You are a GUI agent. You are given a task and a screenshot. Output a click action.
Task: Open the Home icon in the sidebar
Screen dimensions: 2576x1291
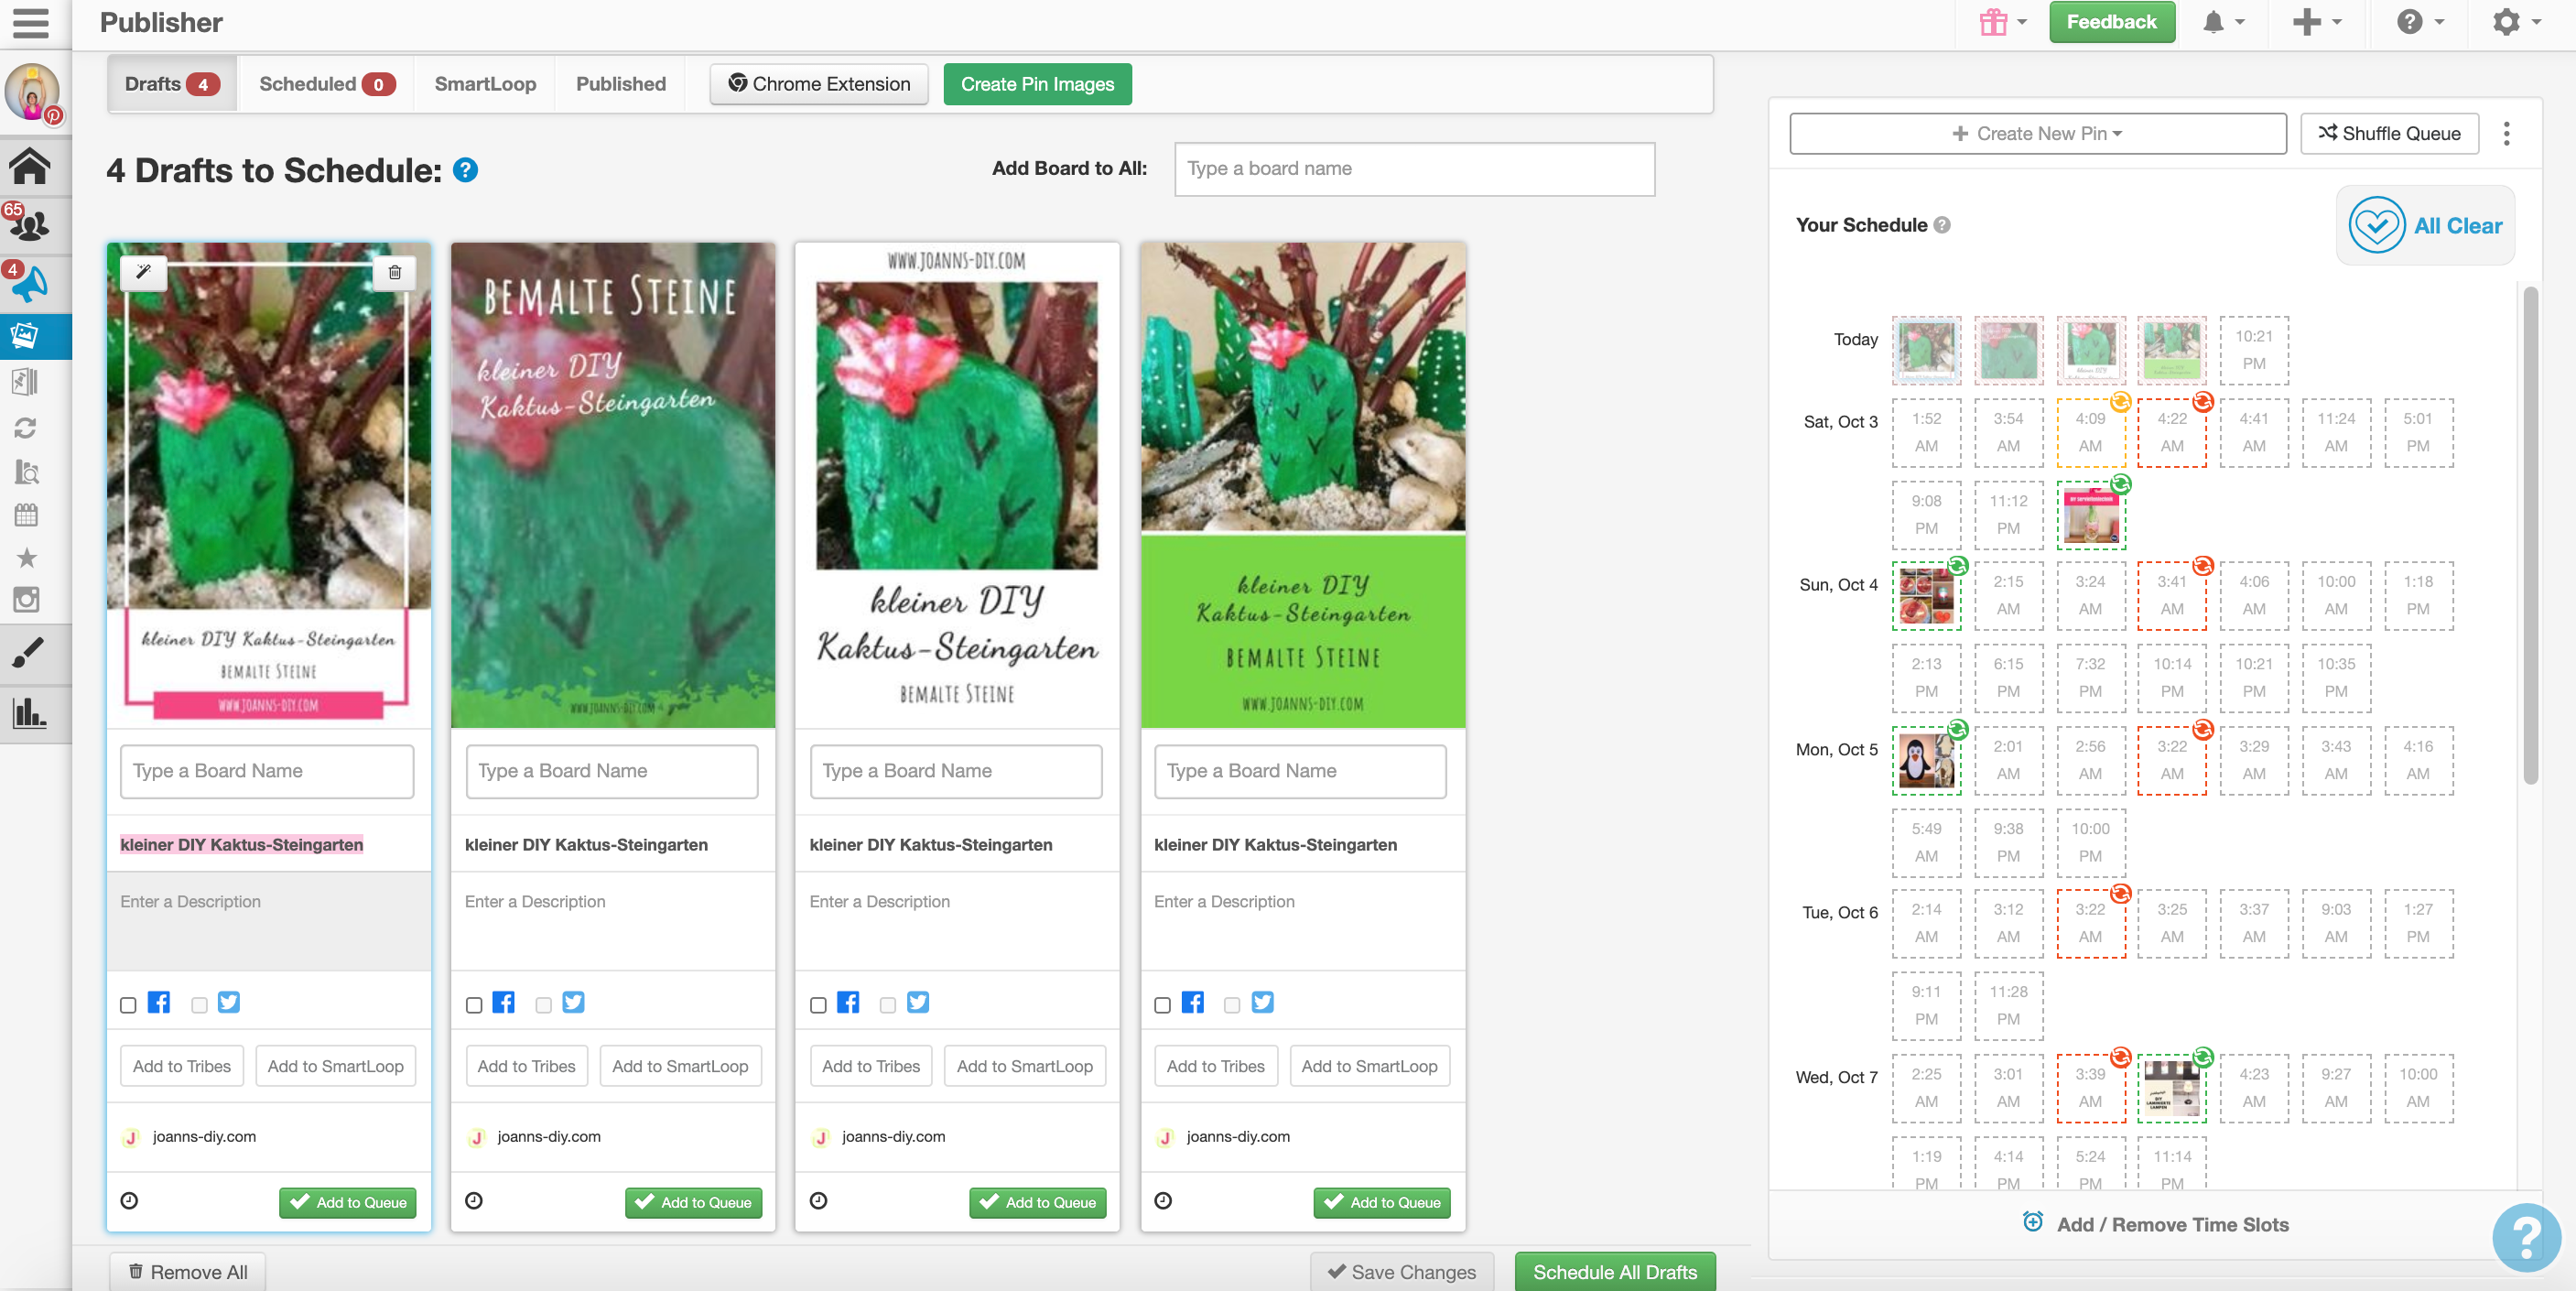pyautogui.click(x=30, y=166)
